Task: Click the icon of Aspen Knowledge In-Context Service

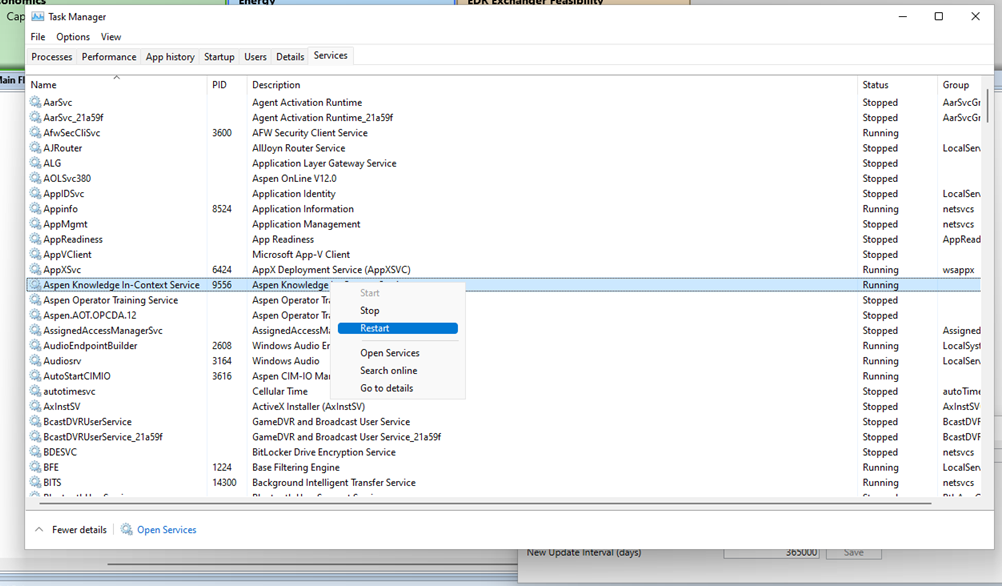Action: point(35,284)
